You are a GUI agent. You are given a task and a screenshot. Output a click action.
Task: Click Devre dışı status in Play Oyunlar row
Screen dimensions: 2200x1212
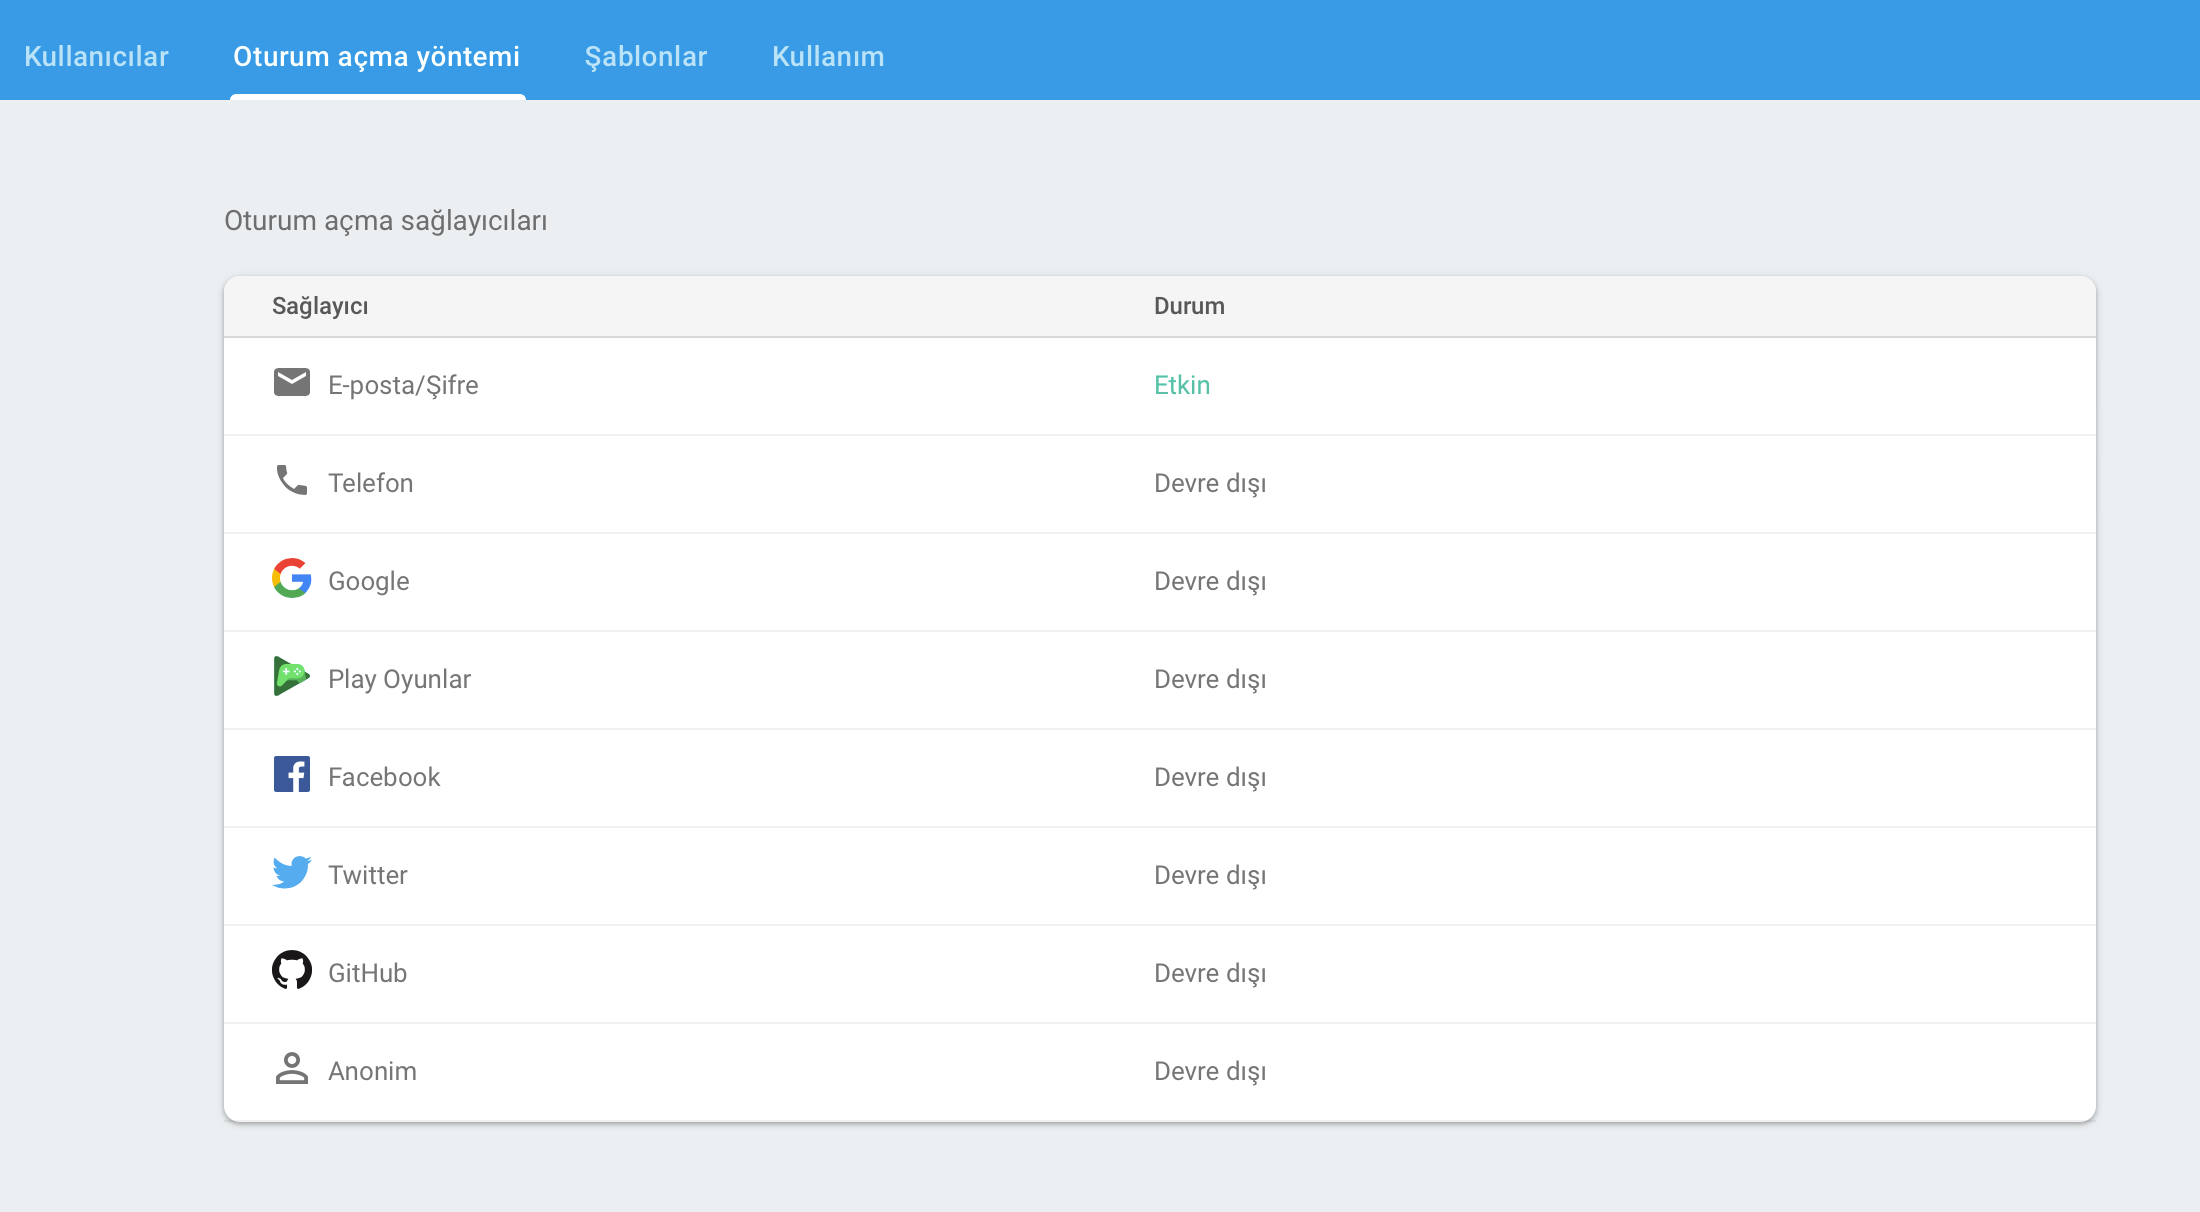point(1210,679)
